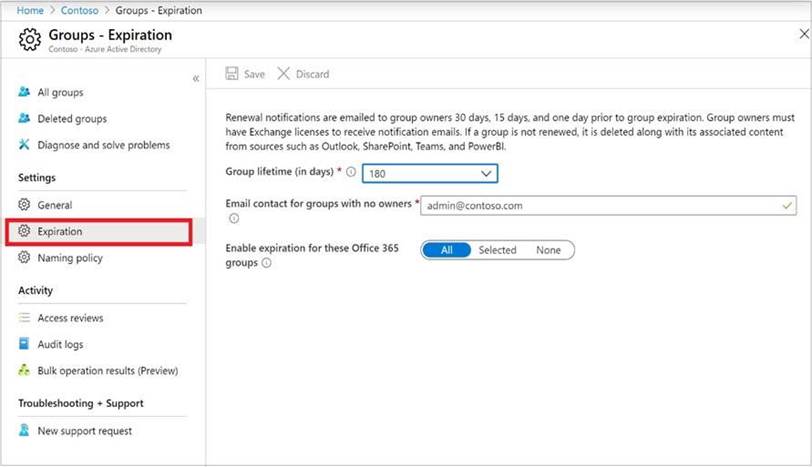Click the Audit logs icon
The width and height of the screenshot is (812, 467).
tap(25, 344)
